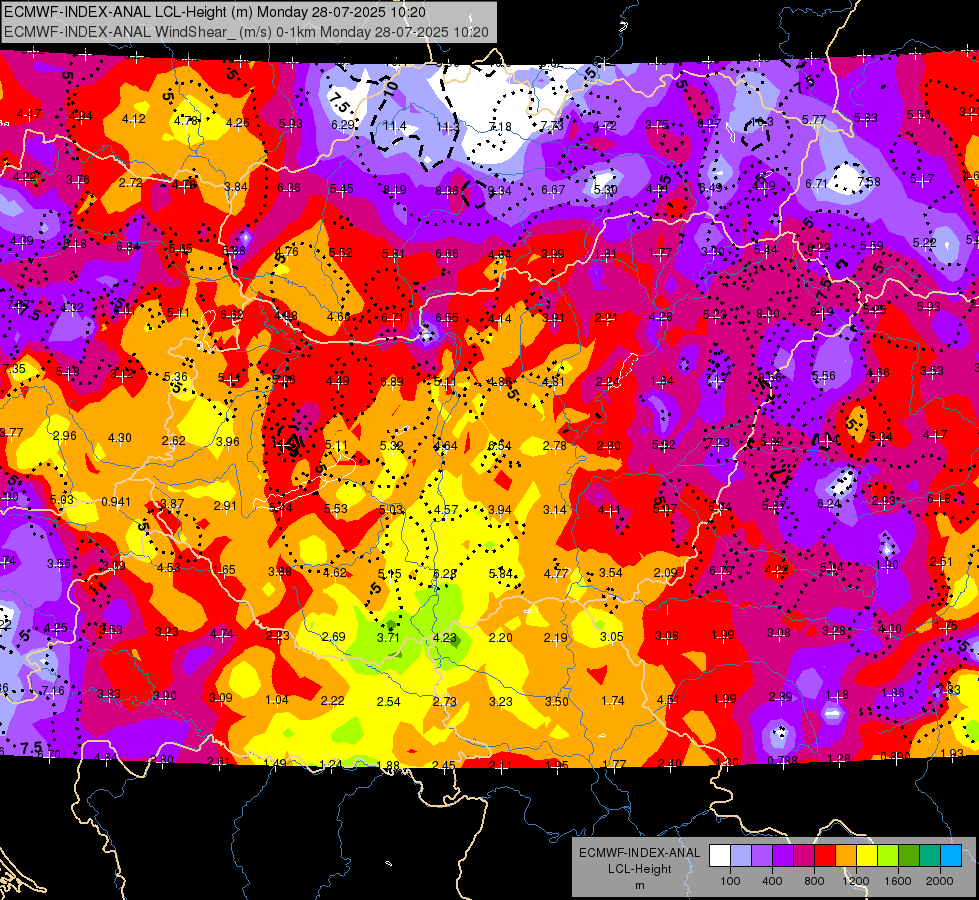This screenshot has height=900, width=979.
Task: Select the medium violet legend swatch before 400
Action: [x=762, y=856]
